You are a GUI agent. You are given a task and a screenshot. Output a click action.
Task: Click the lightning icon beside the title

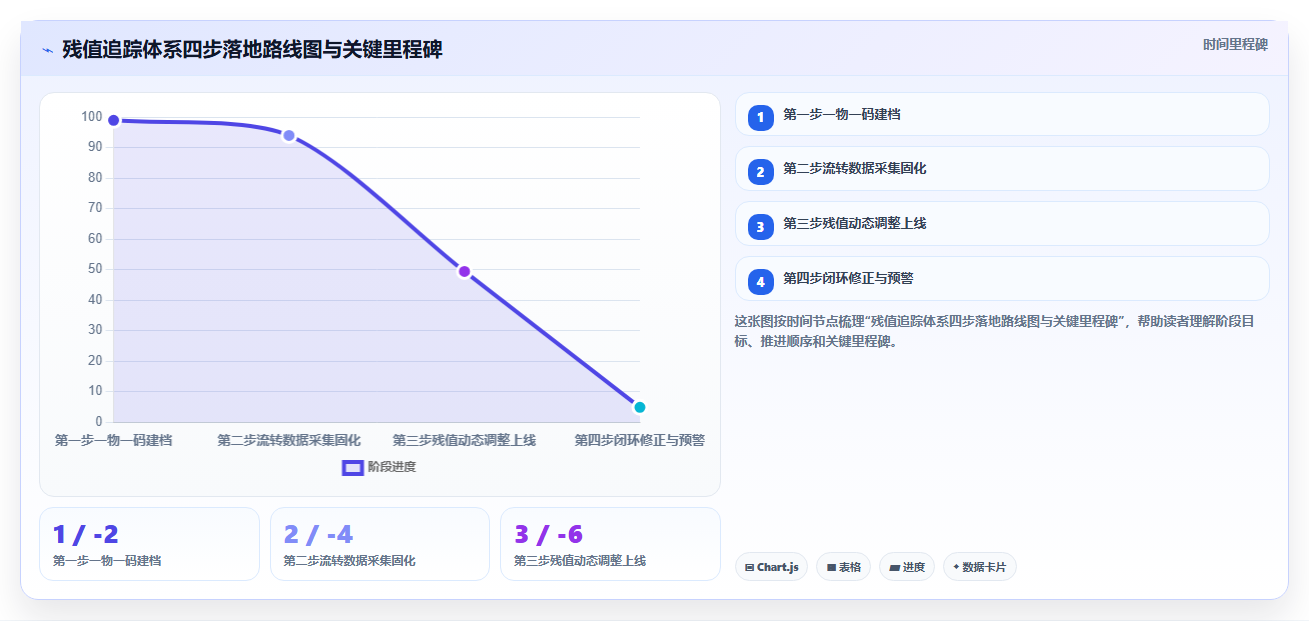[x=47, y=50]
